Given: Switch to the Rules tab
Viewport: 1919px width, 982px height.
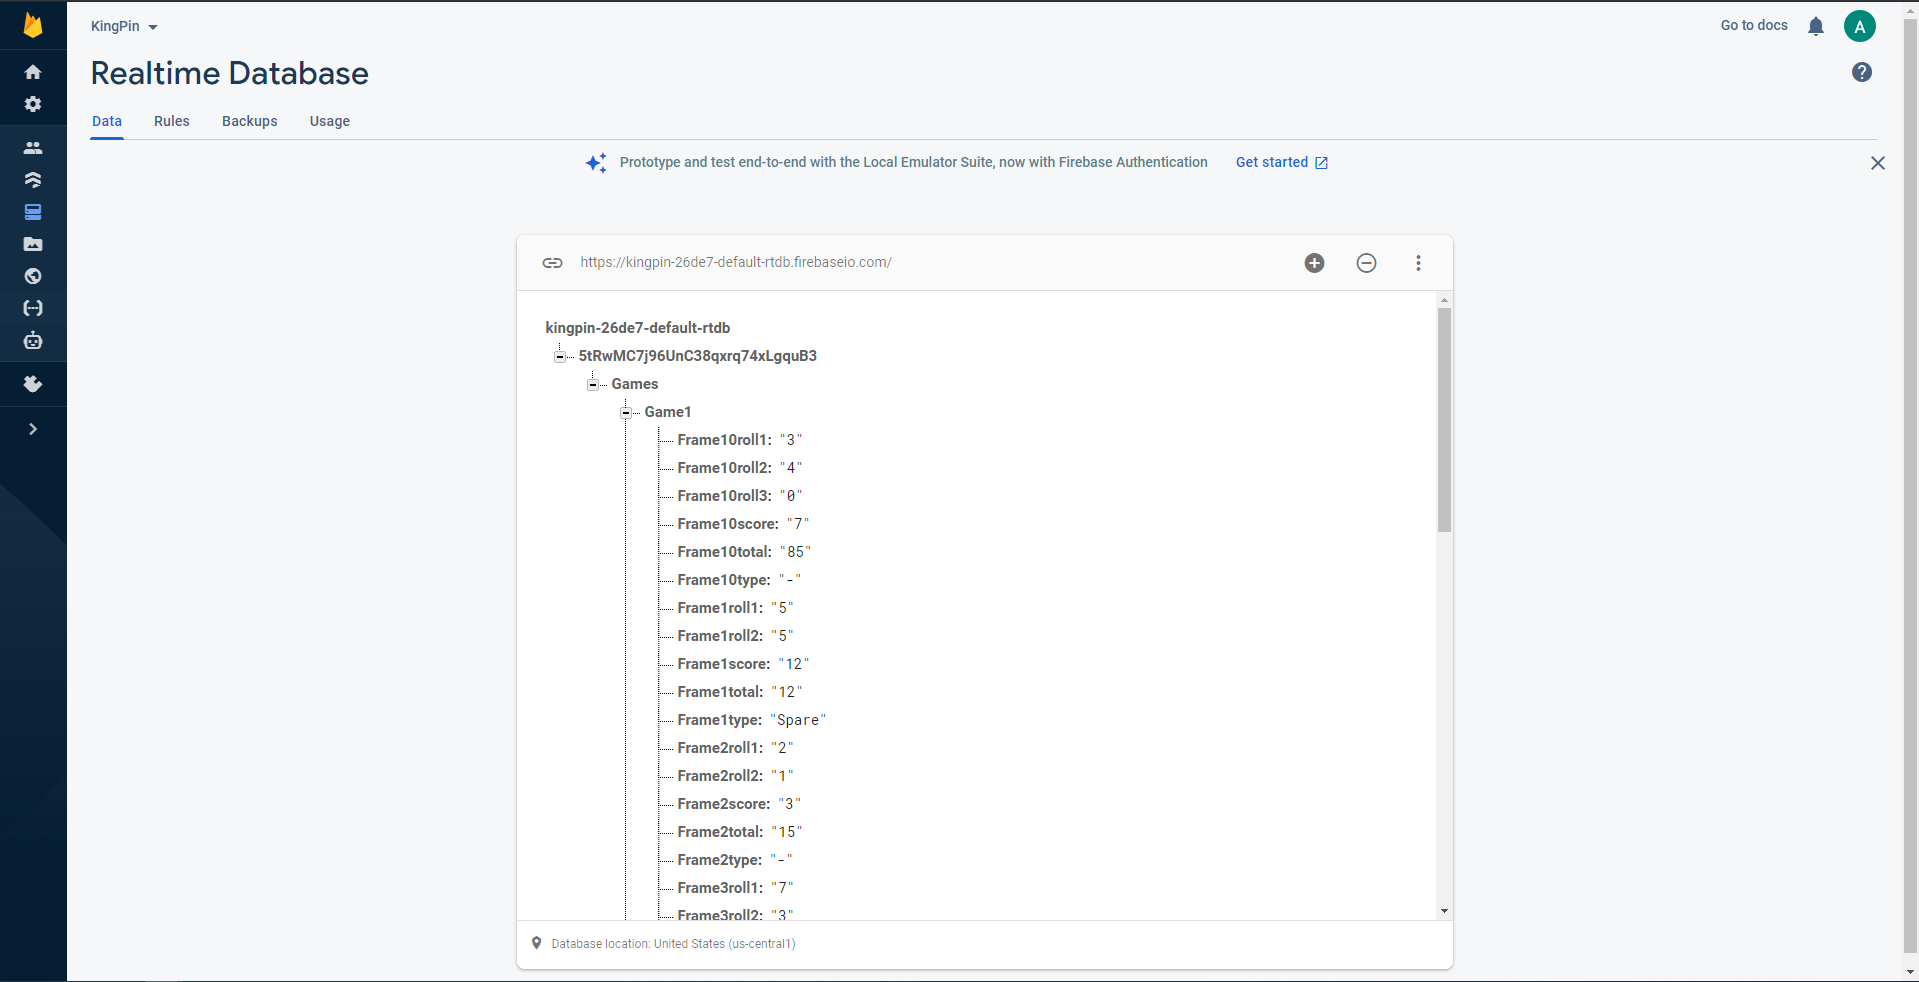Looking at the screenshot, I should click(172, 121).
